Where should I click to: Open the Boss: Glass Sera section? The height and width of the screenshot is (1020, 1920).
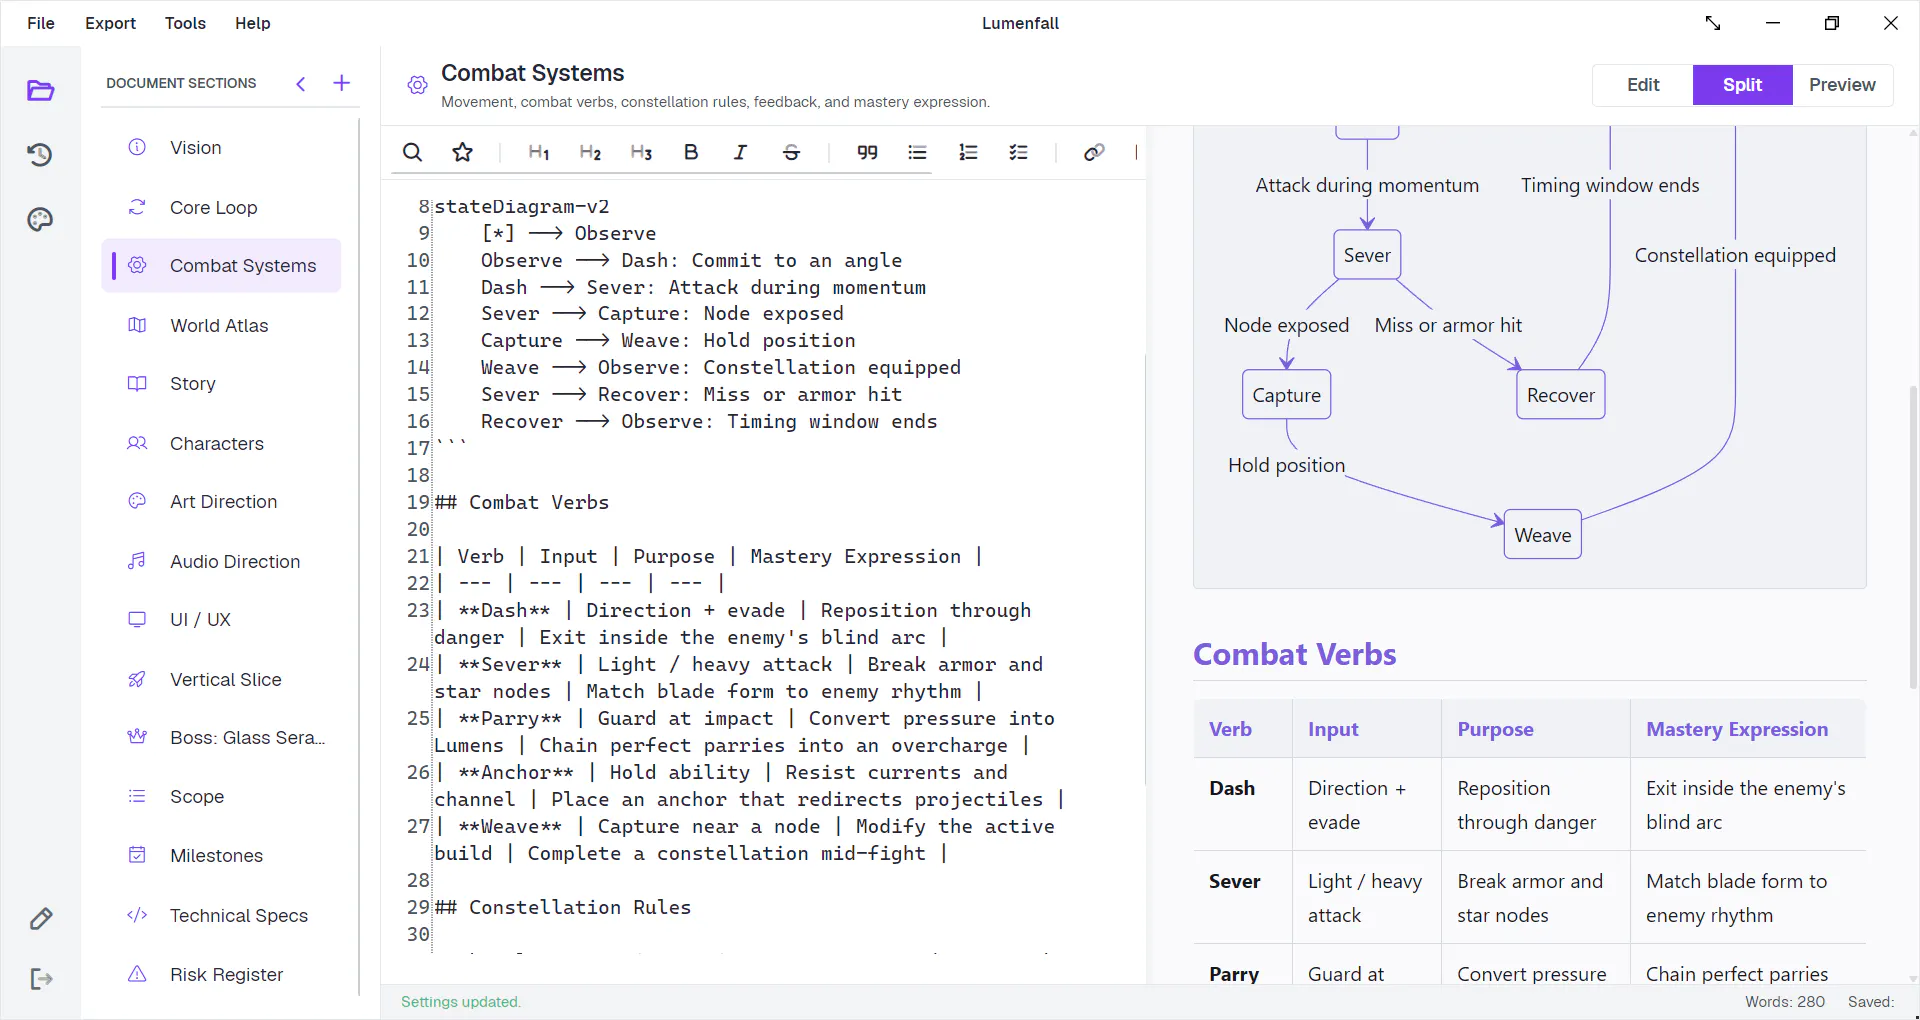tap(221, 738)
